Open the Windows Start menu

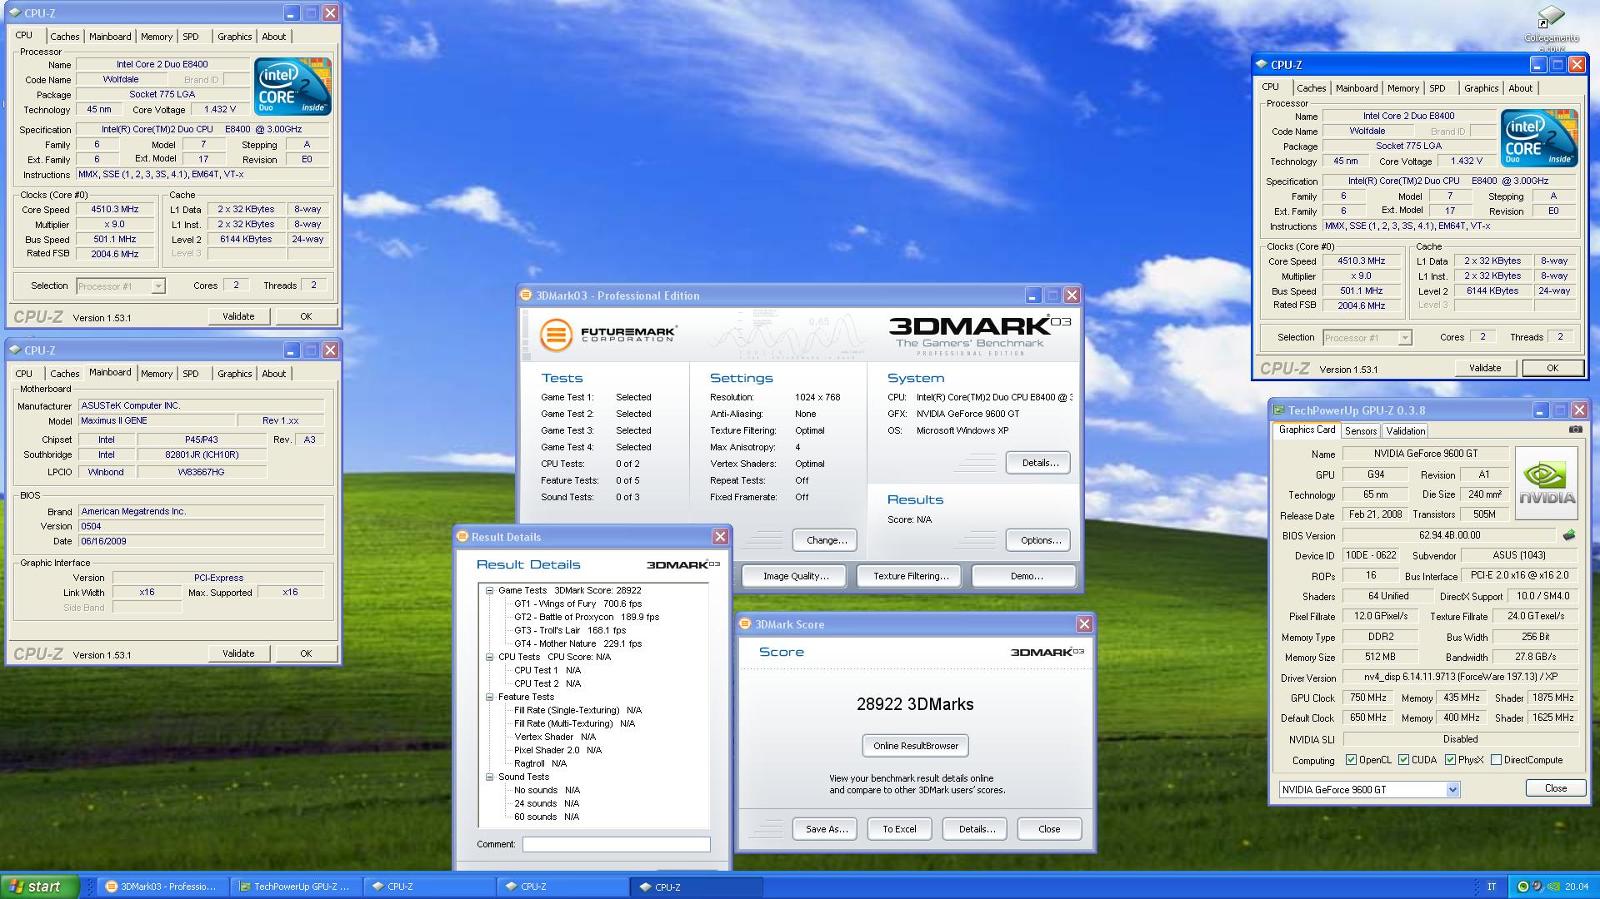coord(39,886)
